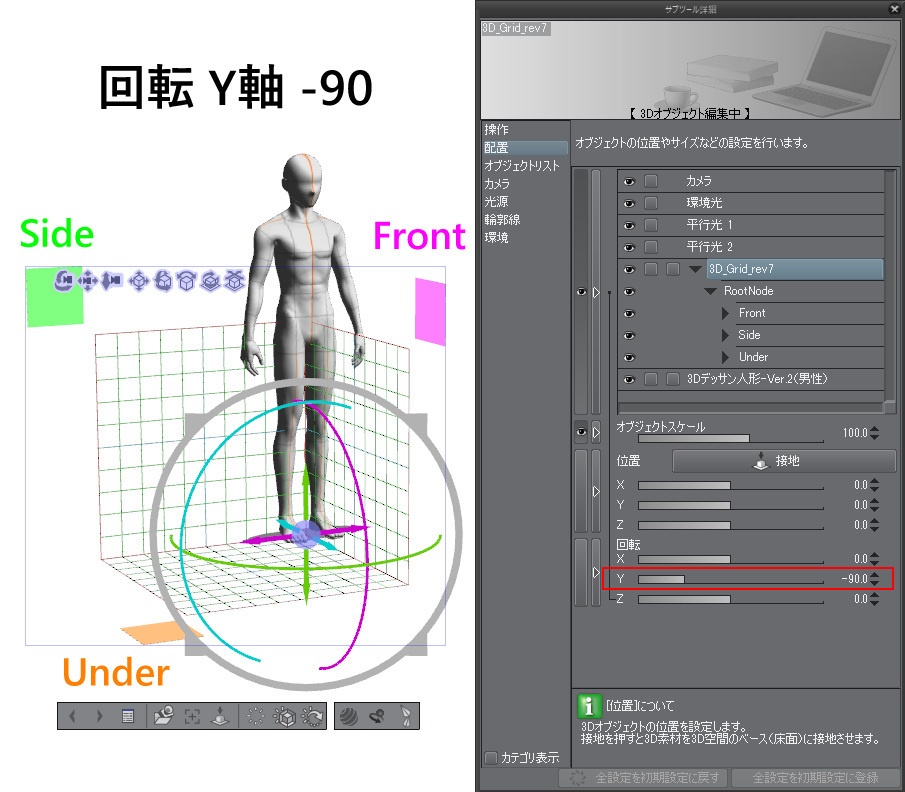The image size is (905, 792).
Task: Select the move 3D object tool icon
Action: [139, 282]
